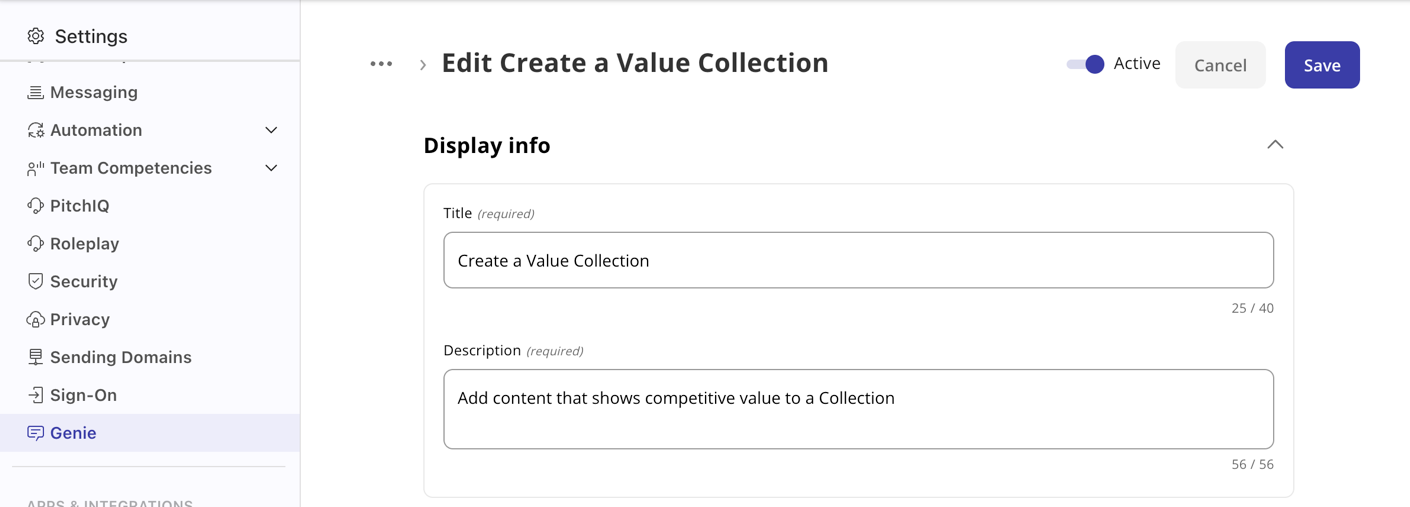Viewport: 1410px width, 507px height.
Task: Click the Automation icon in sidebar
Action: tap(36, 130)
